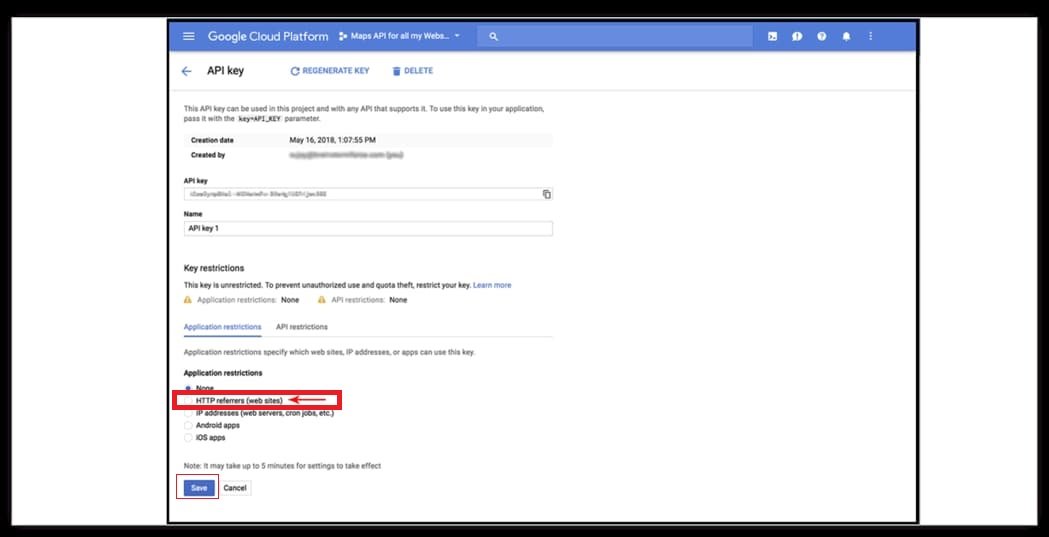This screenshot has width=1049, height=537.
Task: Click the 'Key restrictions' heading
Action: click(214, 268)
